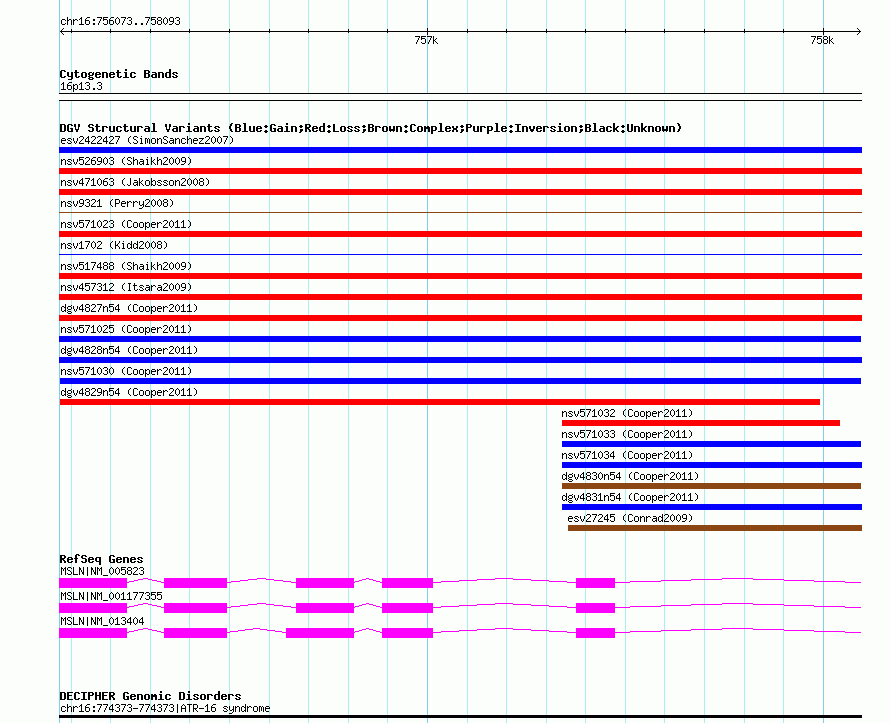Select the blue dgv4831n54 gain bar

pos(712,507)
